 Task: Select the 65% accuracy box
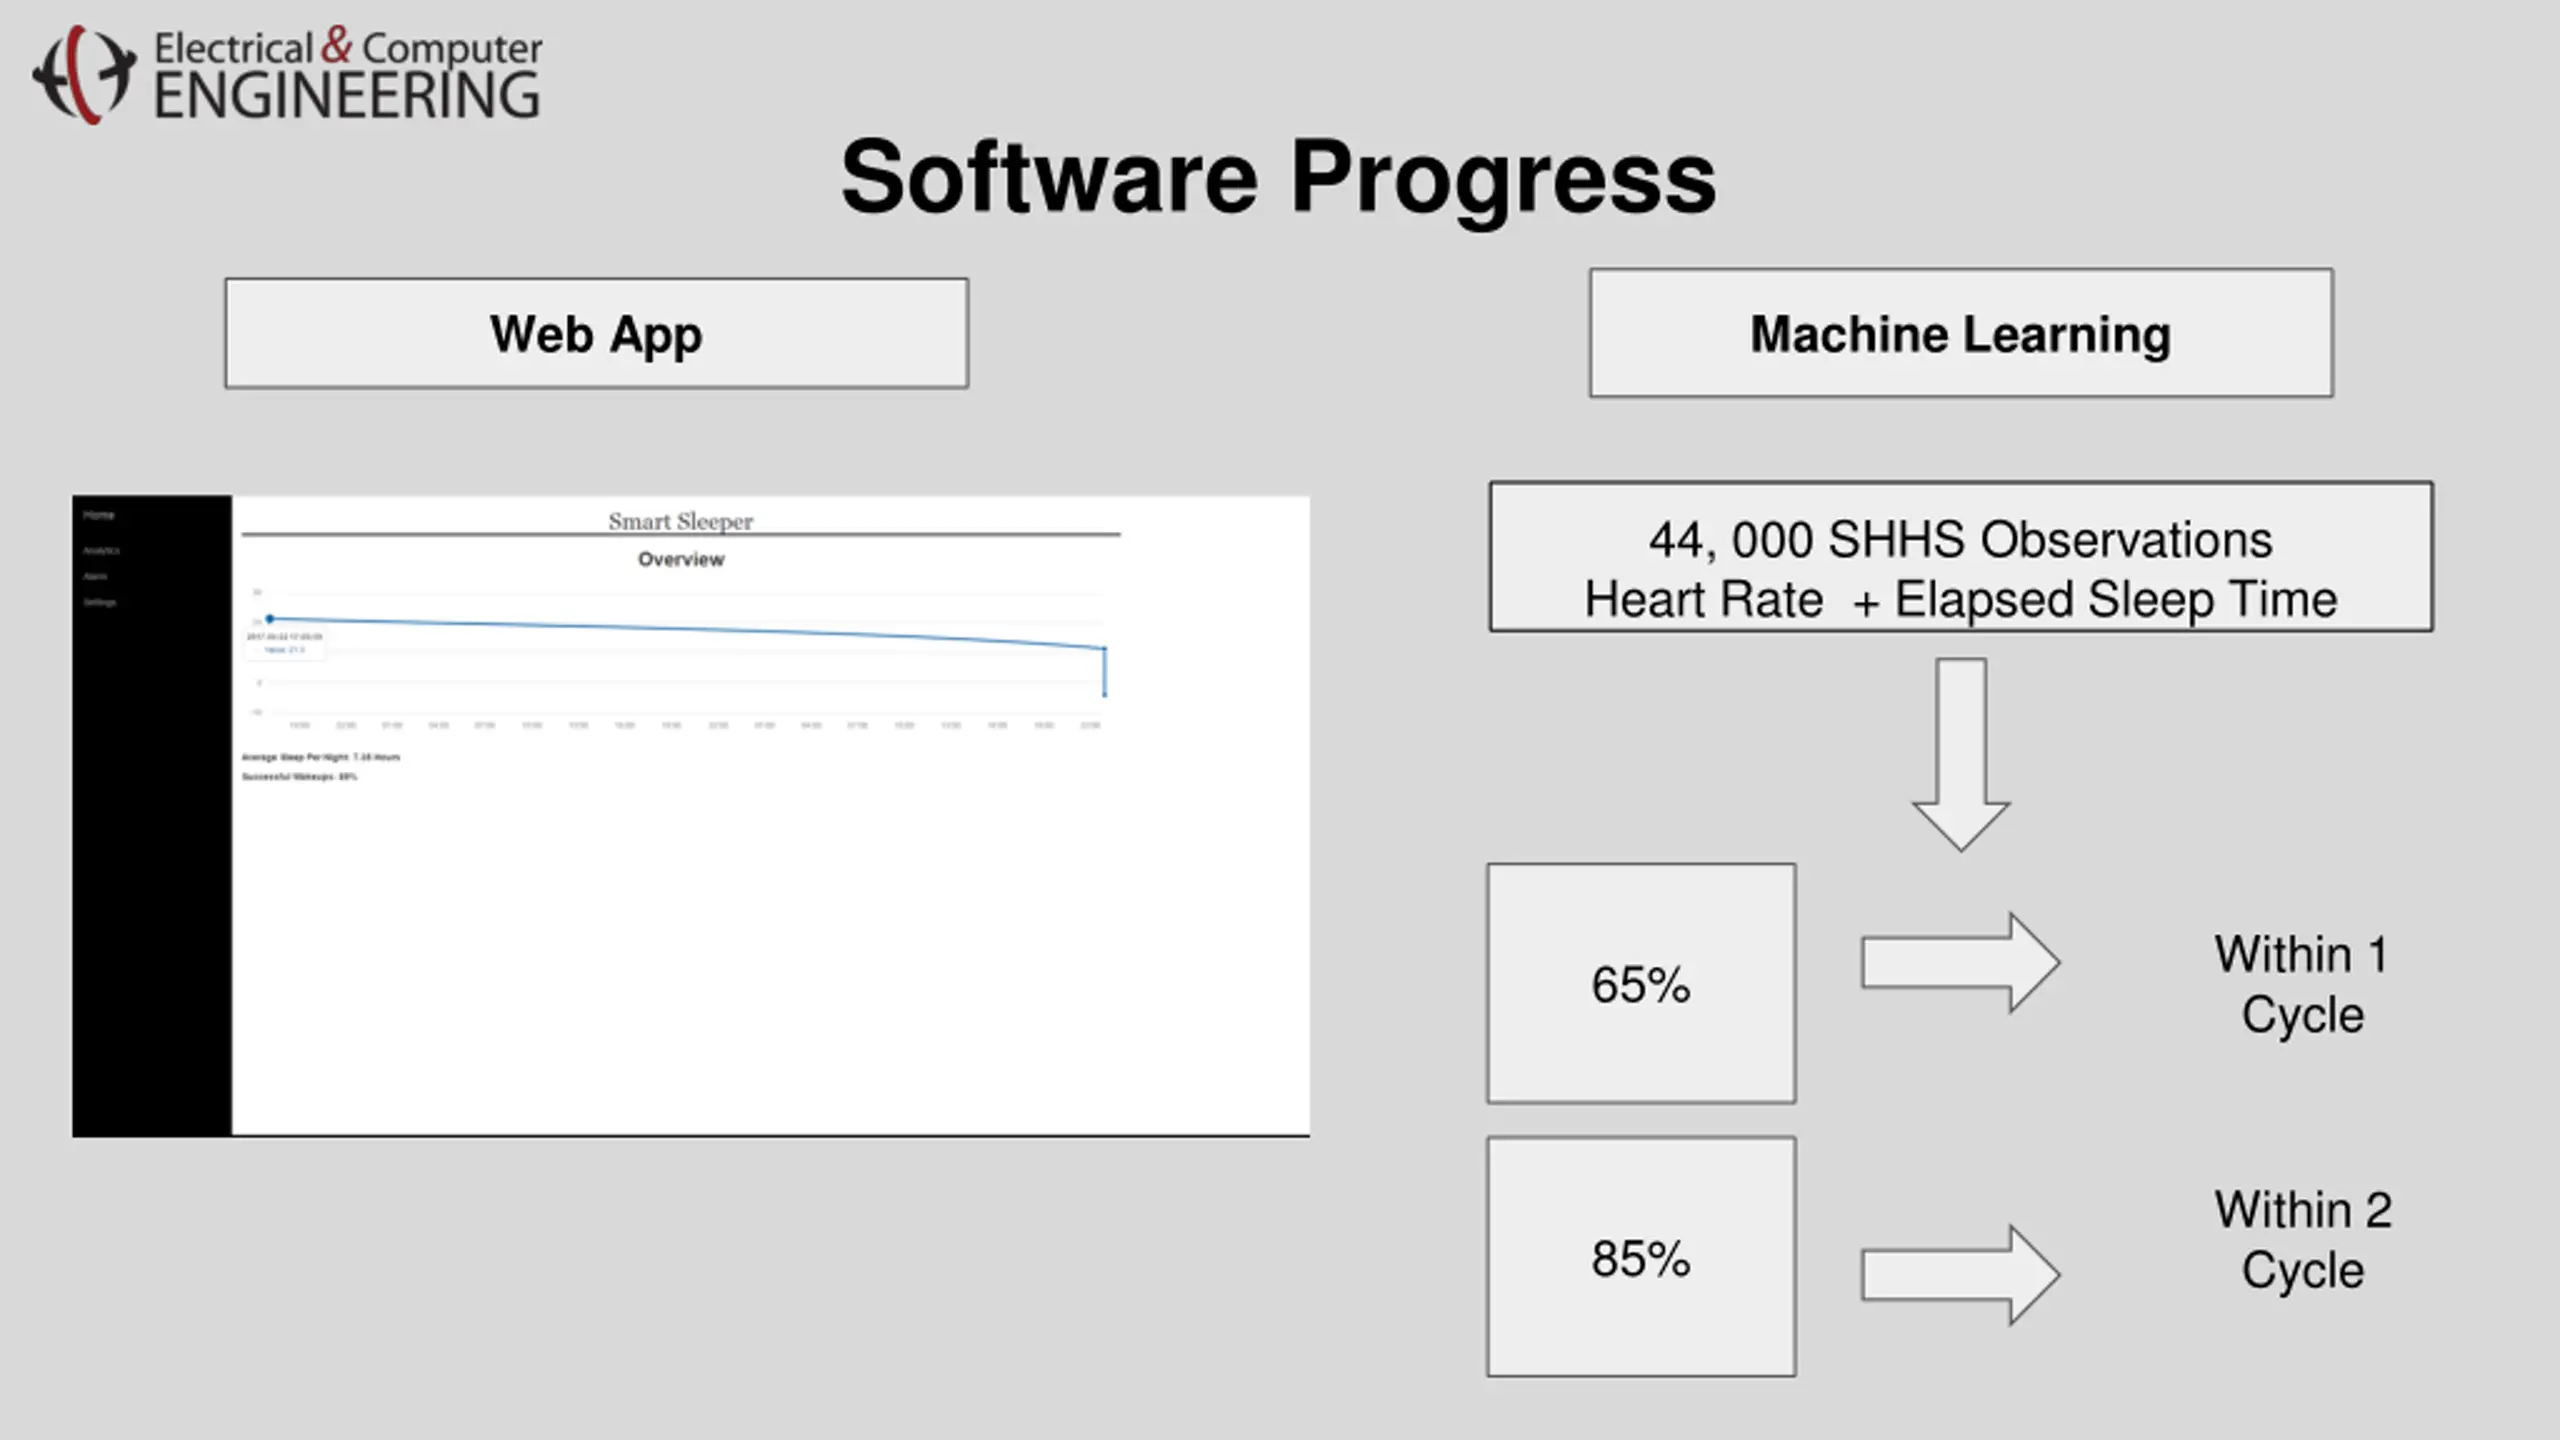pos(1640,984)
